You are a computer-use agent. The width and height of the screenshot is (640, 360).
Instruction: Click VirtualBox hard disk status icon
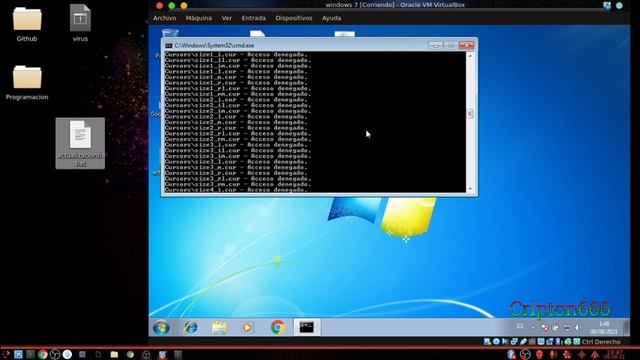tap(487, 342)
